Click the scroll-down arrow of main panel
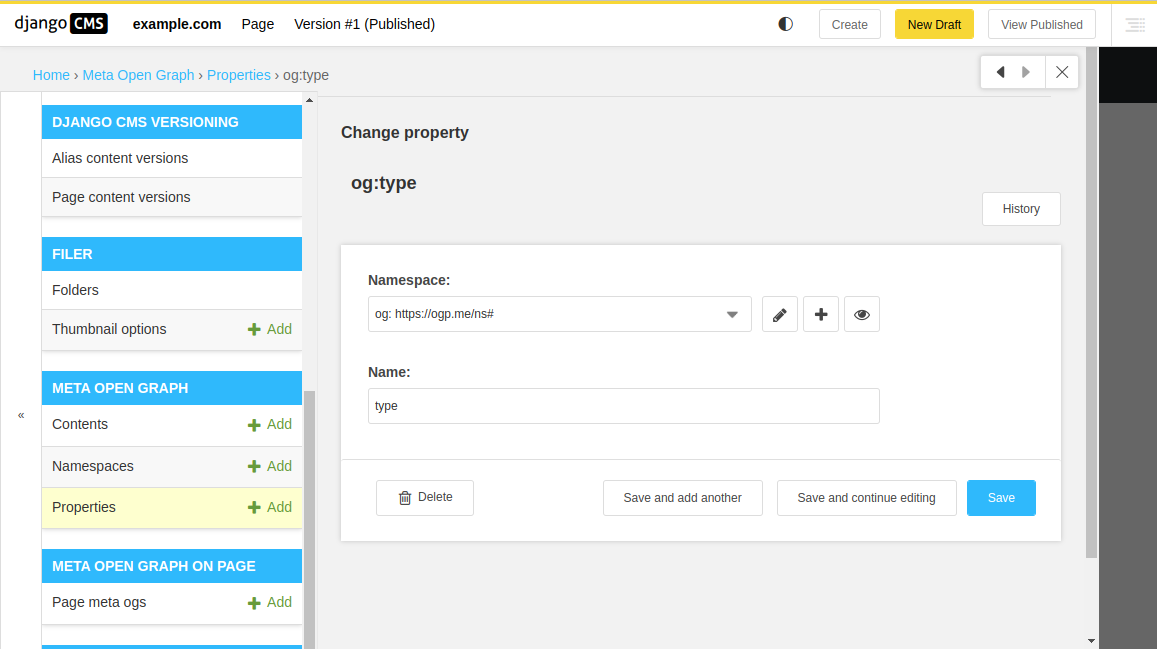1157x649 pixels. coord(1091,642)
